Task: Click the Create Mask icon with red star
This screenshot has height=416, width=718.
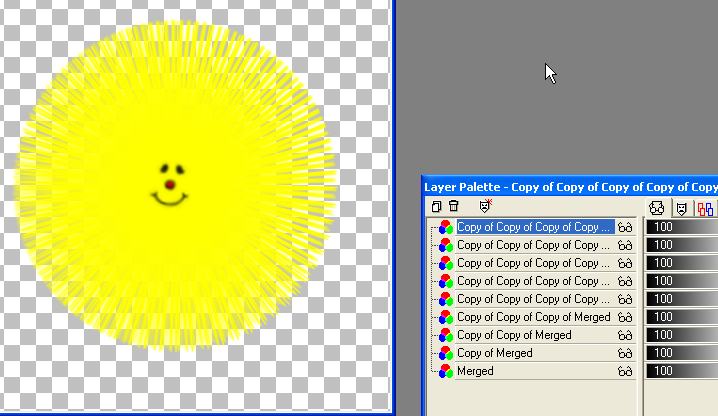Action: [x=485, y=206]
